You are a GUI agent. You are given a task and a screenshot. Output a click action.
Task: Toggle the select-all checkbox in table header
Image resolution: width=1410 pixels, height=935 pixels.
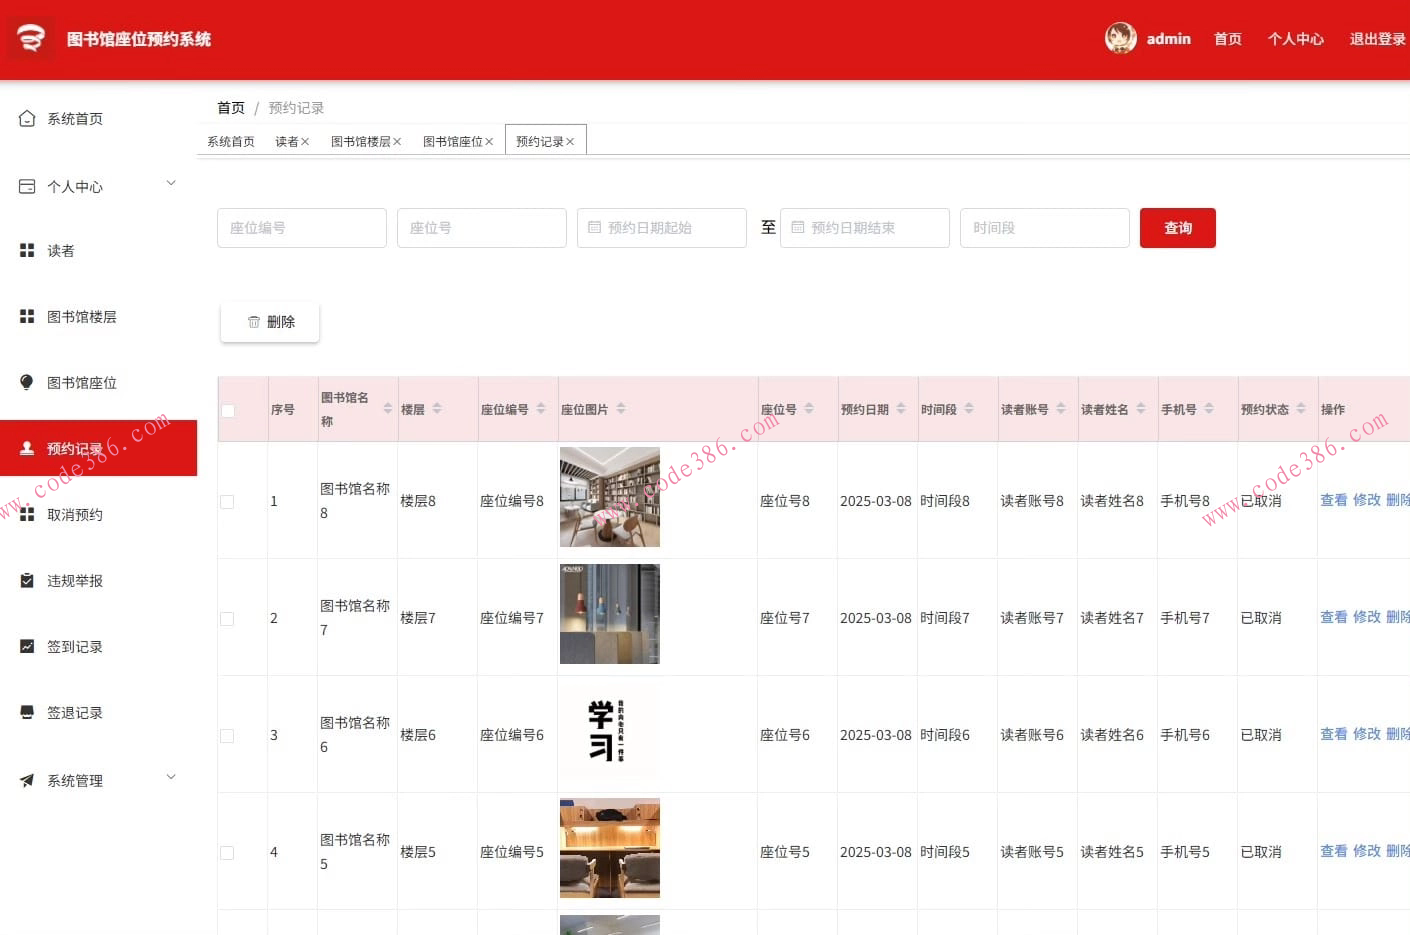click(x=227, y=410)
